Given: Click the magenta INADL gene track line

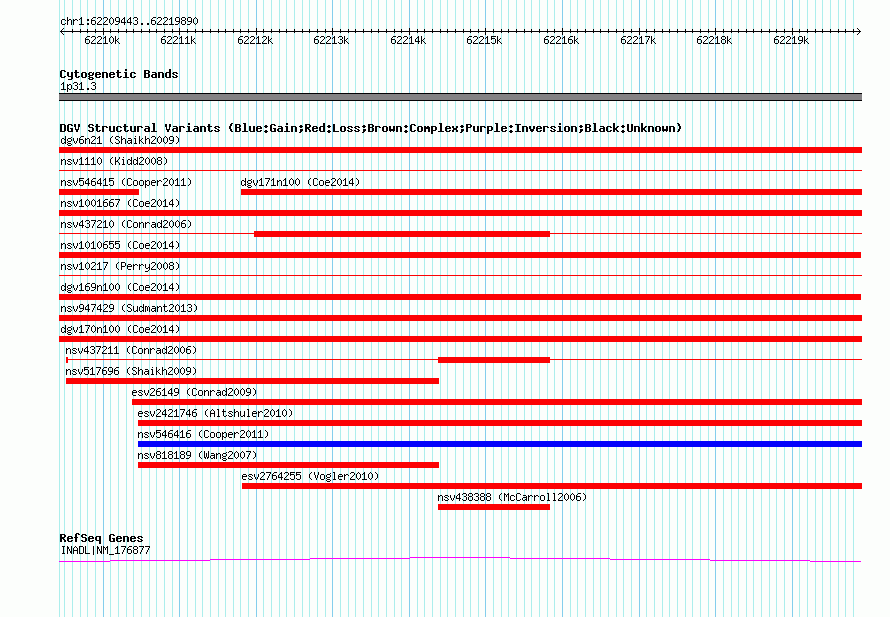Looking at the screenshot, I should point(460,560).
